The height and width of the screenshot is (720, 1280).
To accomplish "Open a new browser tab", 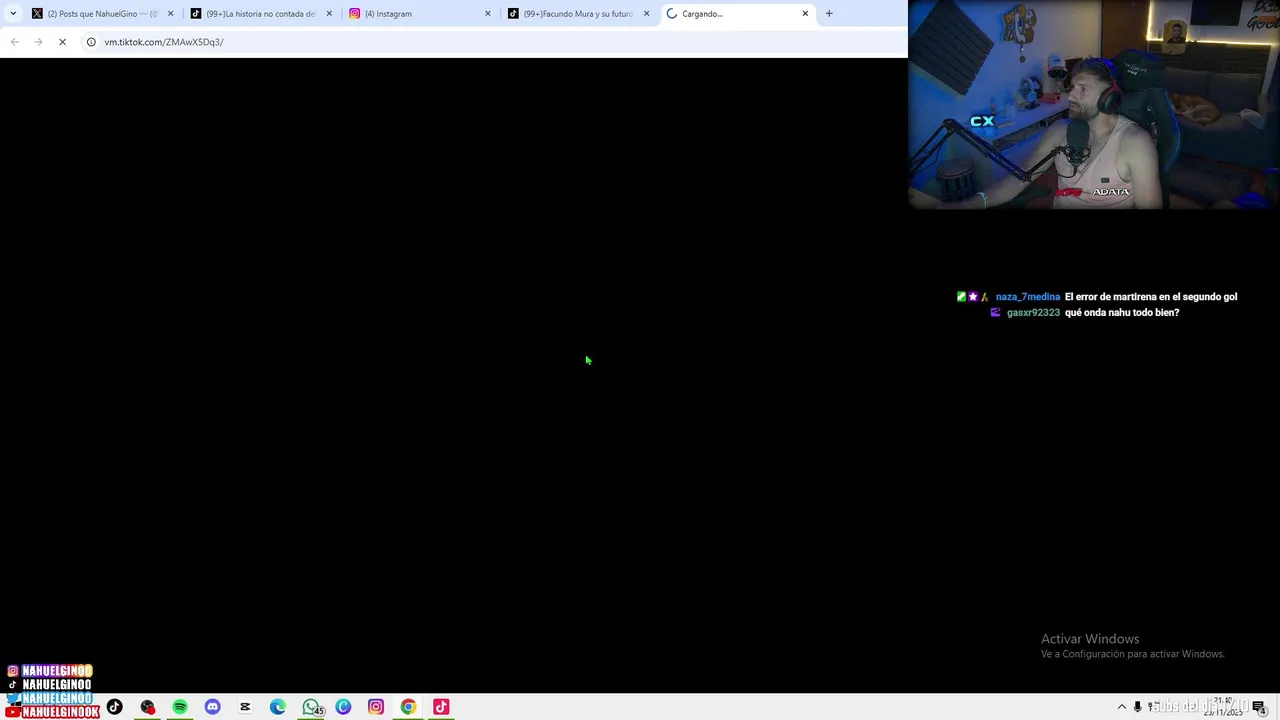I will tap(829, 14).
